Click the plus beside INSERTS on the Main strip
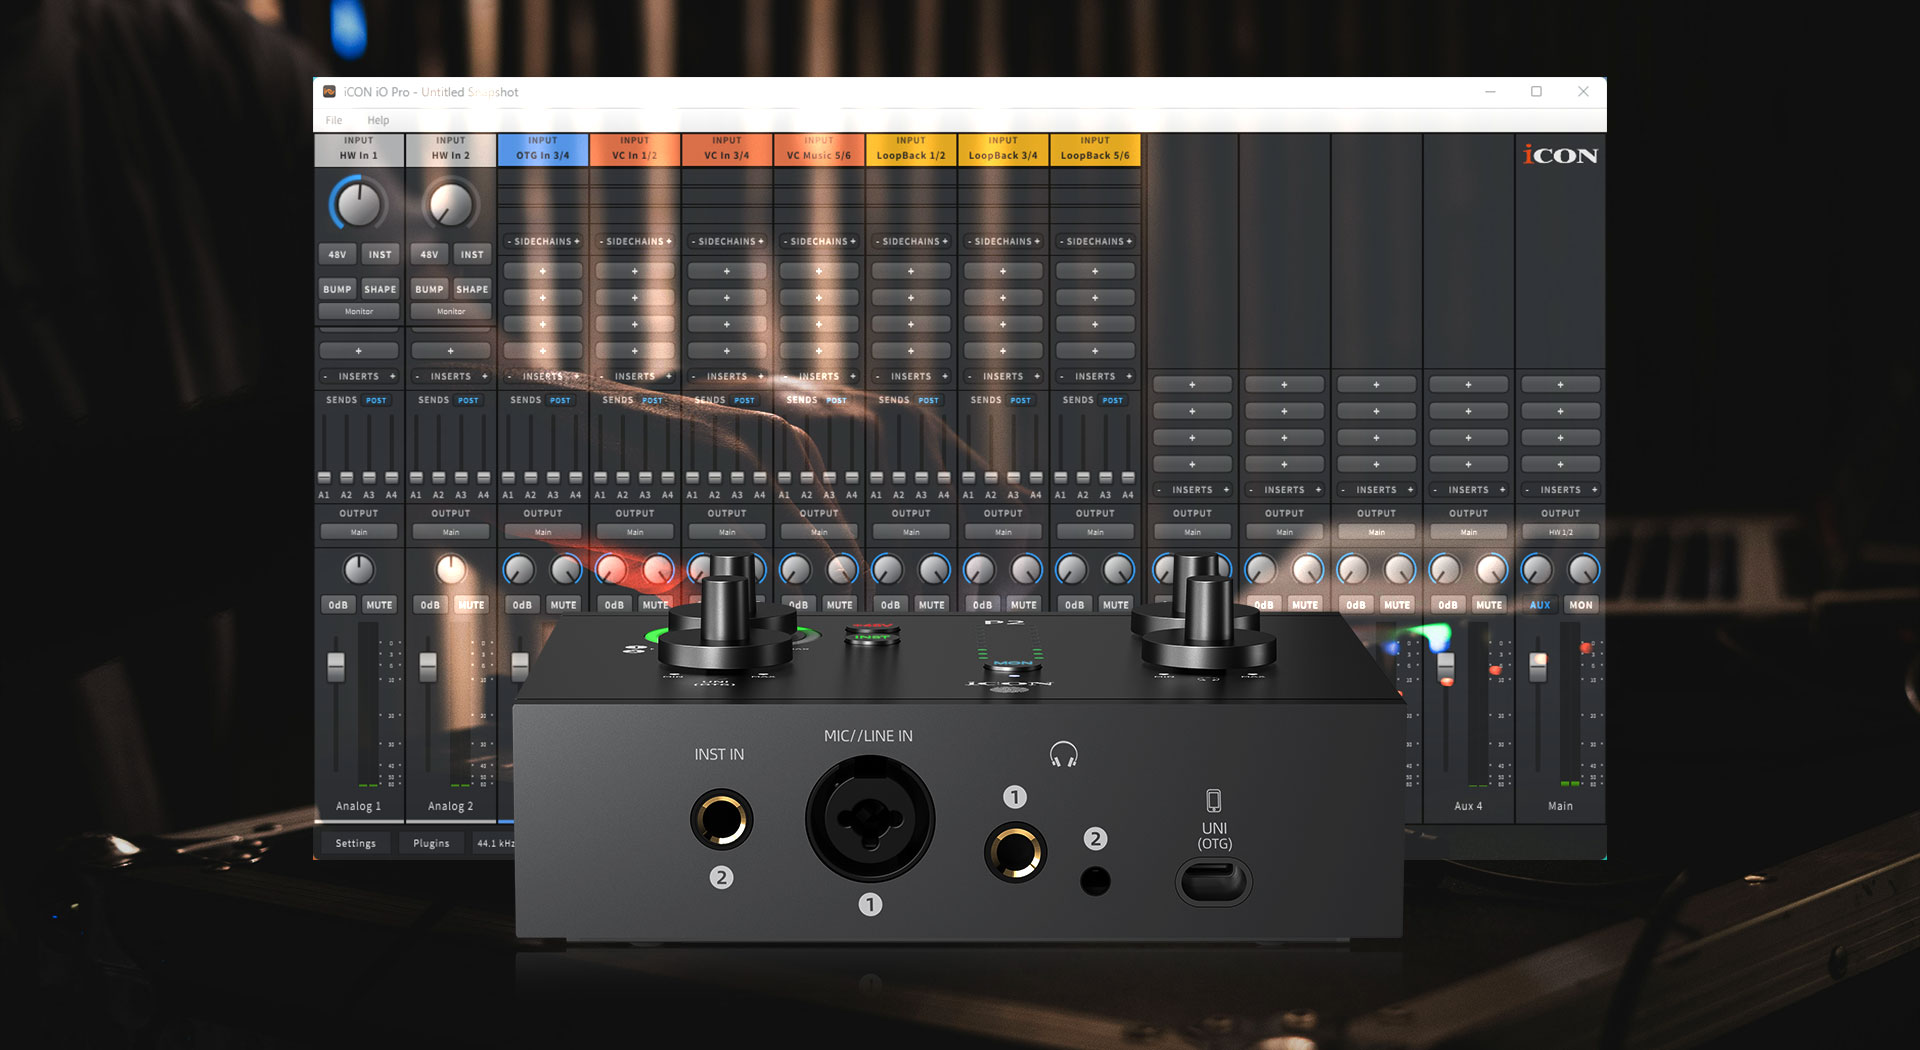 [1594, 490]
